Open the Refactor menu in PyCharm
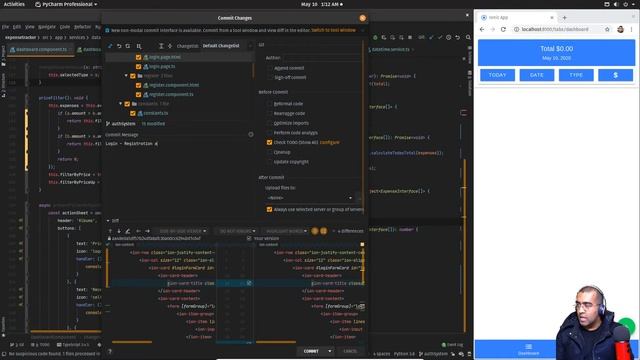 [x=82, y=27]
